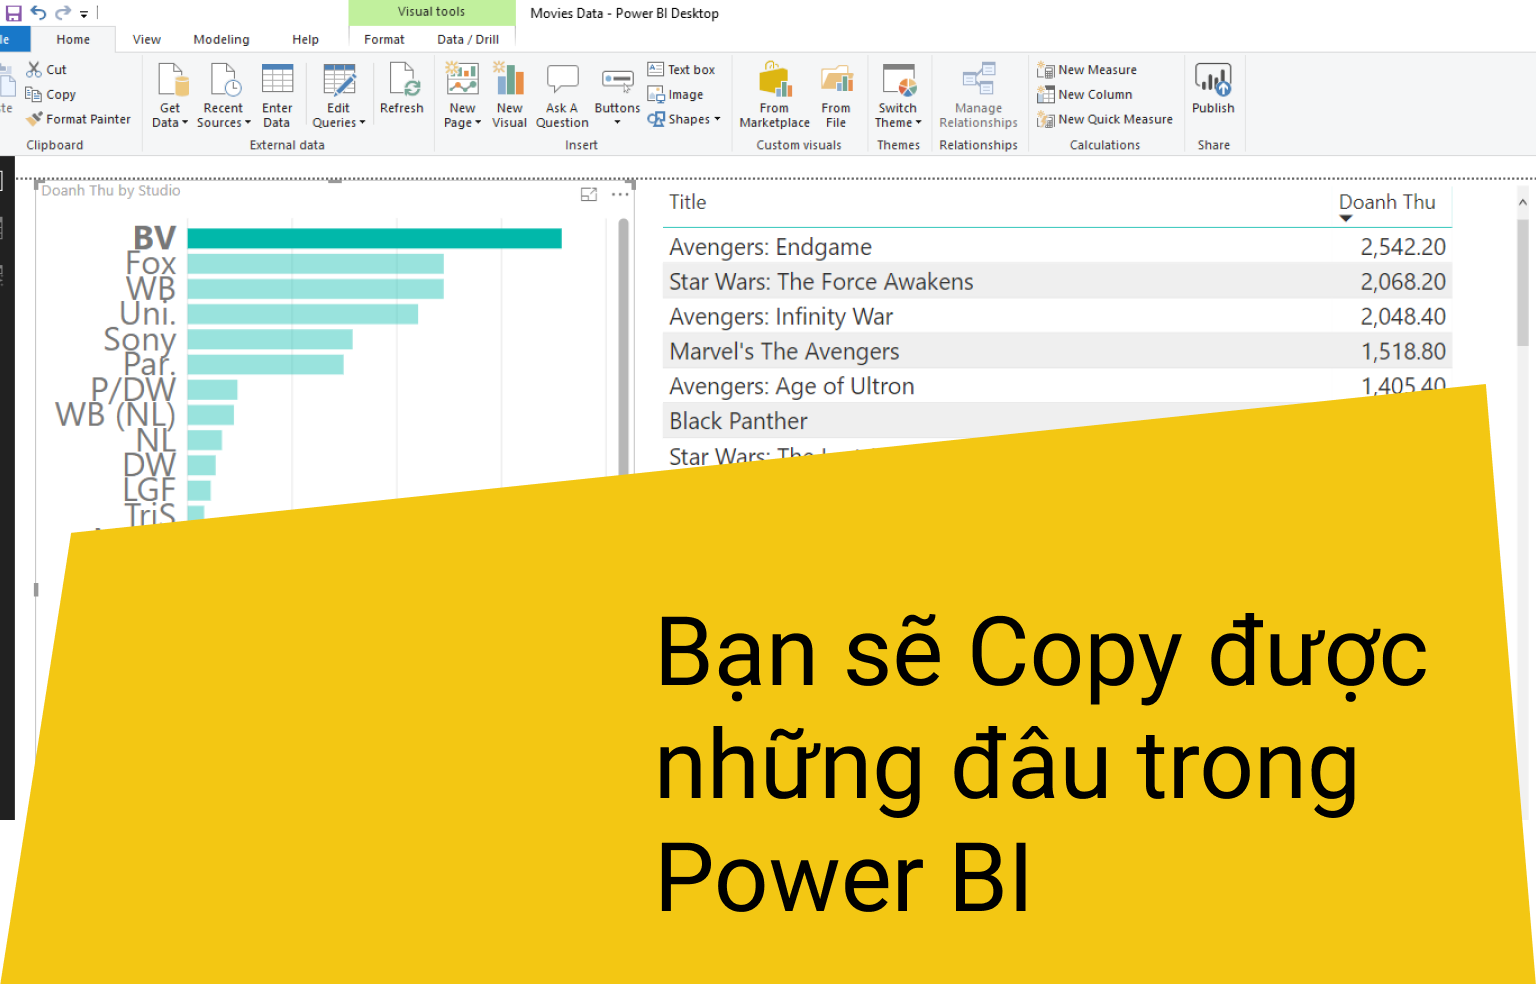The width and height of the screenshot is (1536, 984).
Task: Open the Shapes dropdown
Action: tap(684, 119)
